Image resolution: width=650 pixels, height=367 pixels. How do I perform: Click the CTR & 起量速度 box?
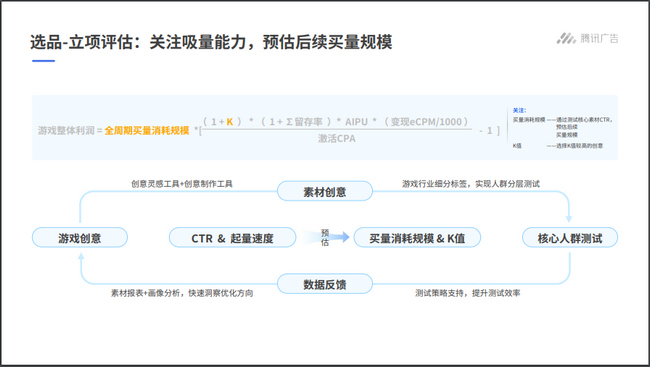(x=232, y=238)
